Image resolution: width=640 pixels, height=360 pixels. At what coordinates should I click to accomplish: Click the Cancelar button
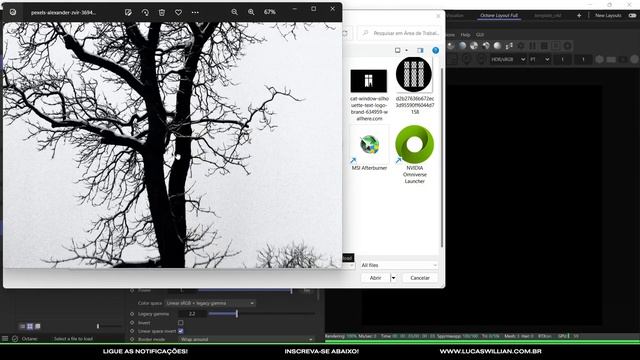tap(420, 278)
